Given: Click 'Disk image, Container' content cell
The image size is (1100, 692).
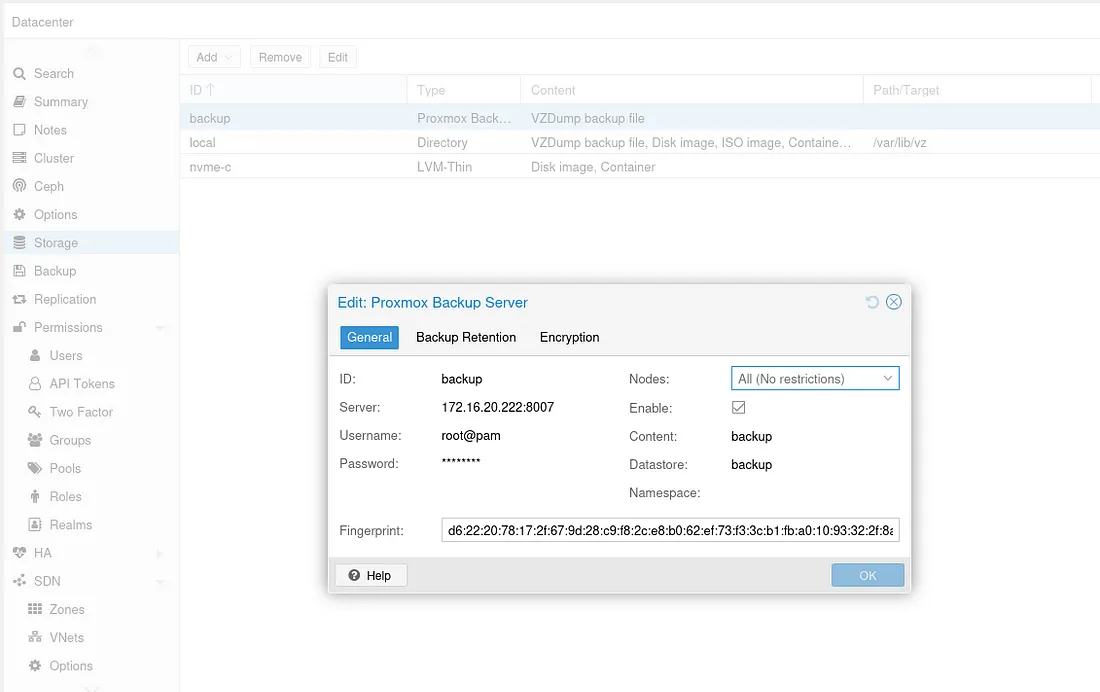Looking at the screenshot, I should [x=593, y=167].
